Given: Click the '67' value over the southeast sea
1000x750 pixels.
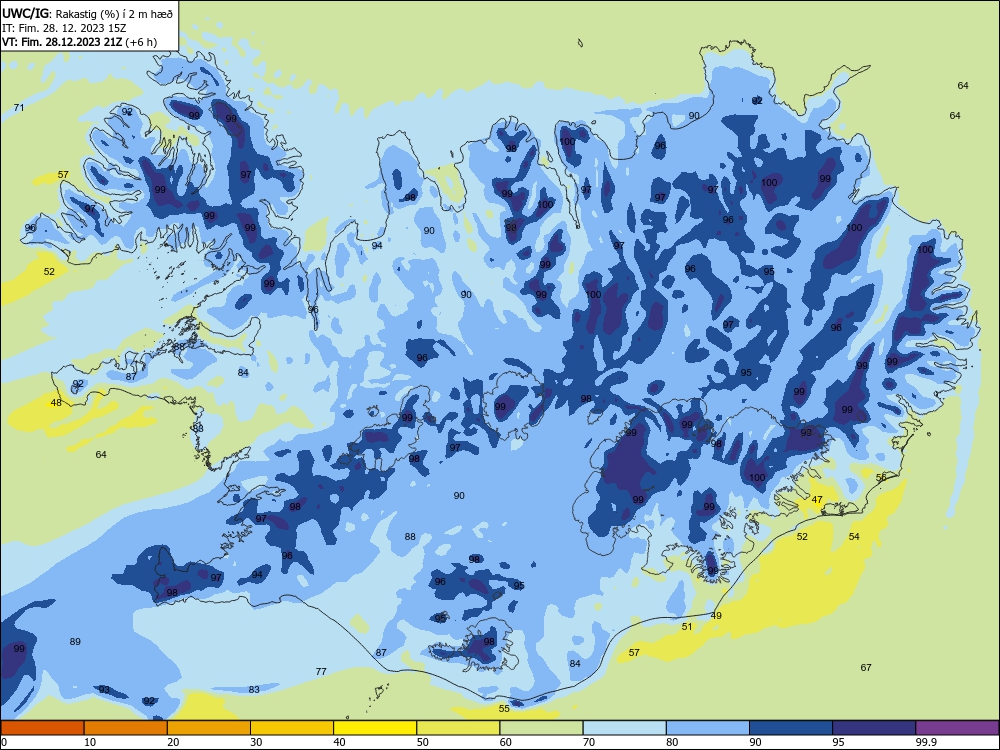Looking at the screenshot, I should click(x=865, y=668).
